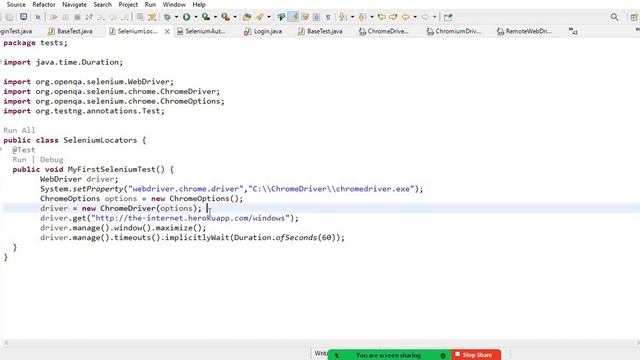Open the Debug dropdown arrow

pyautogui.click(x=176, y=17)
